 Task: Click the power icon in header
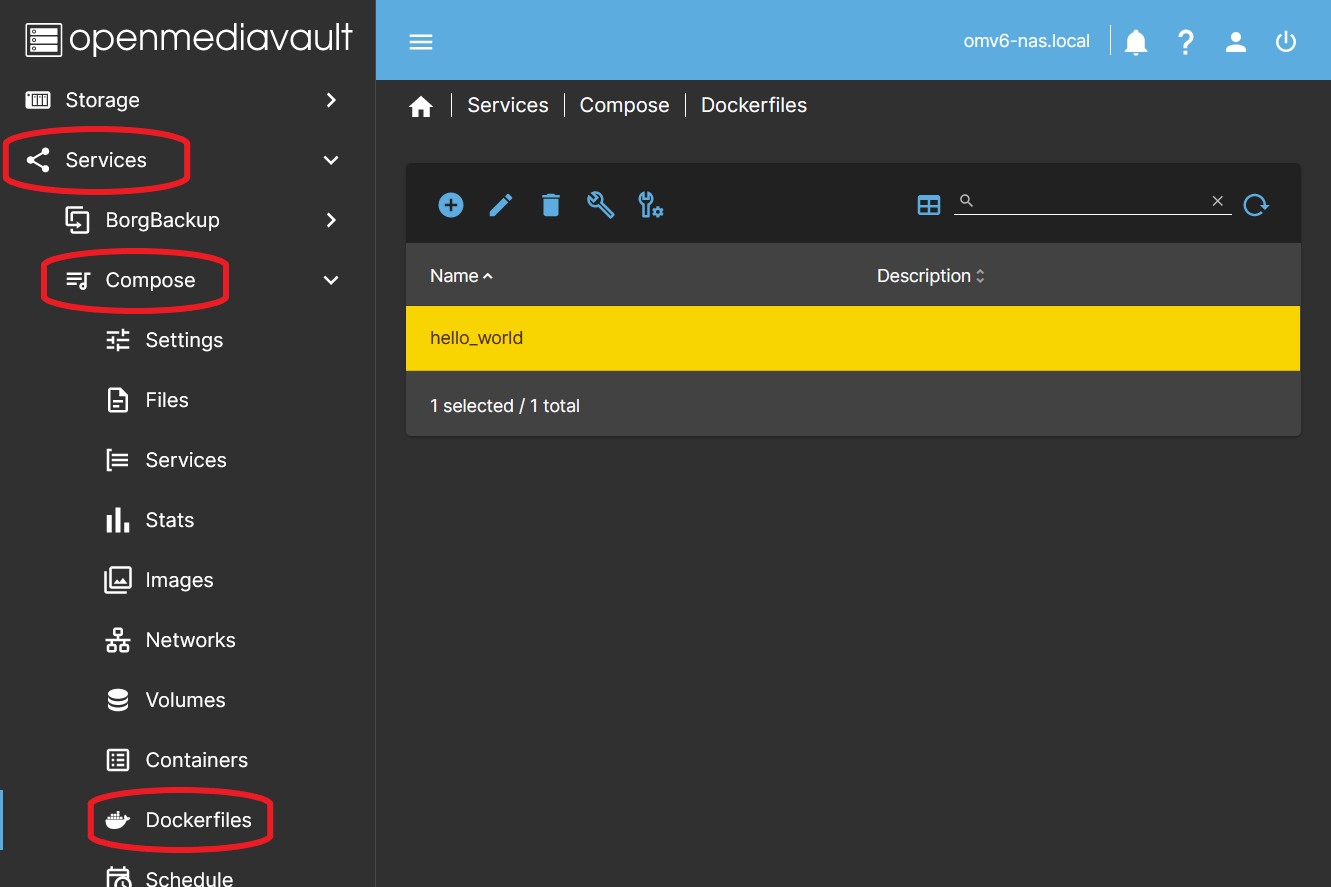coord(1286,42)
